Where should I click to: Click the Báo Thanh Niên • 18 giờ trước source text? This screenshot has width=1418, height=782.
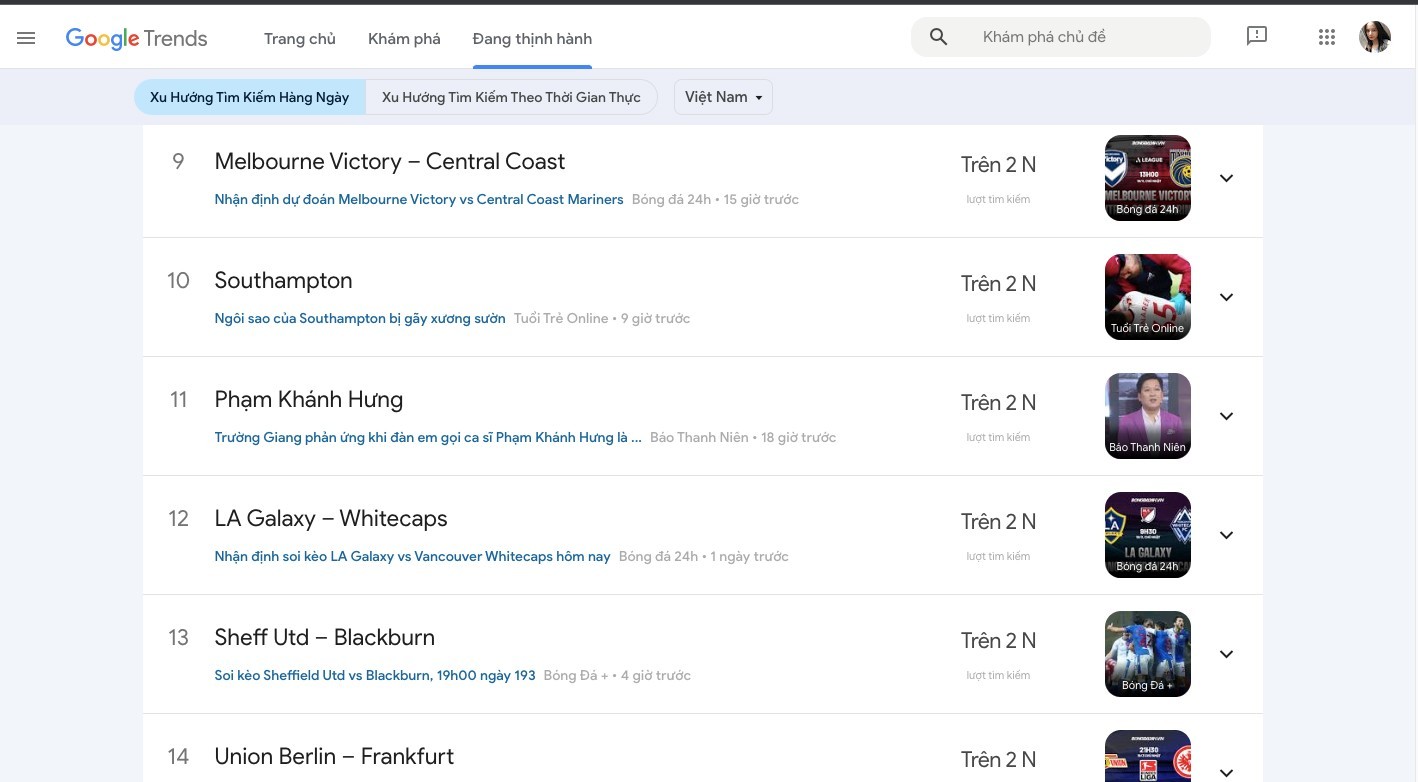click(x=743, y=437)
